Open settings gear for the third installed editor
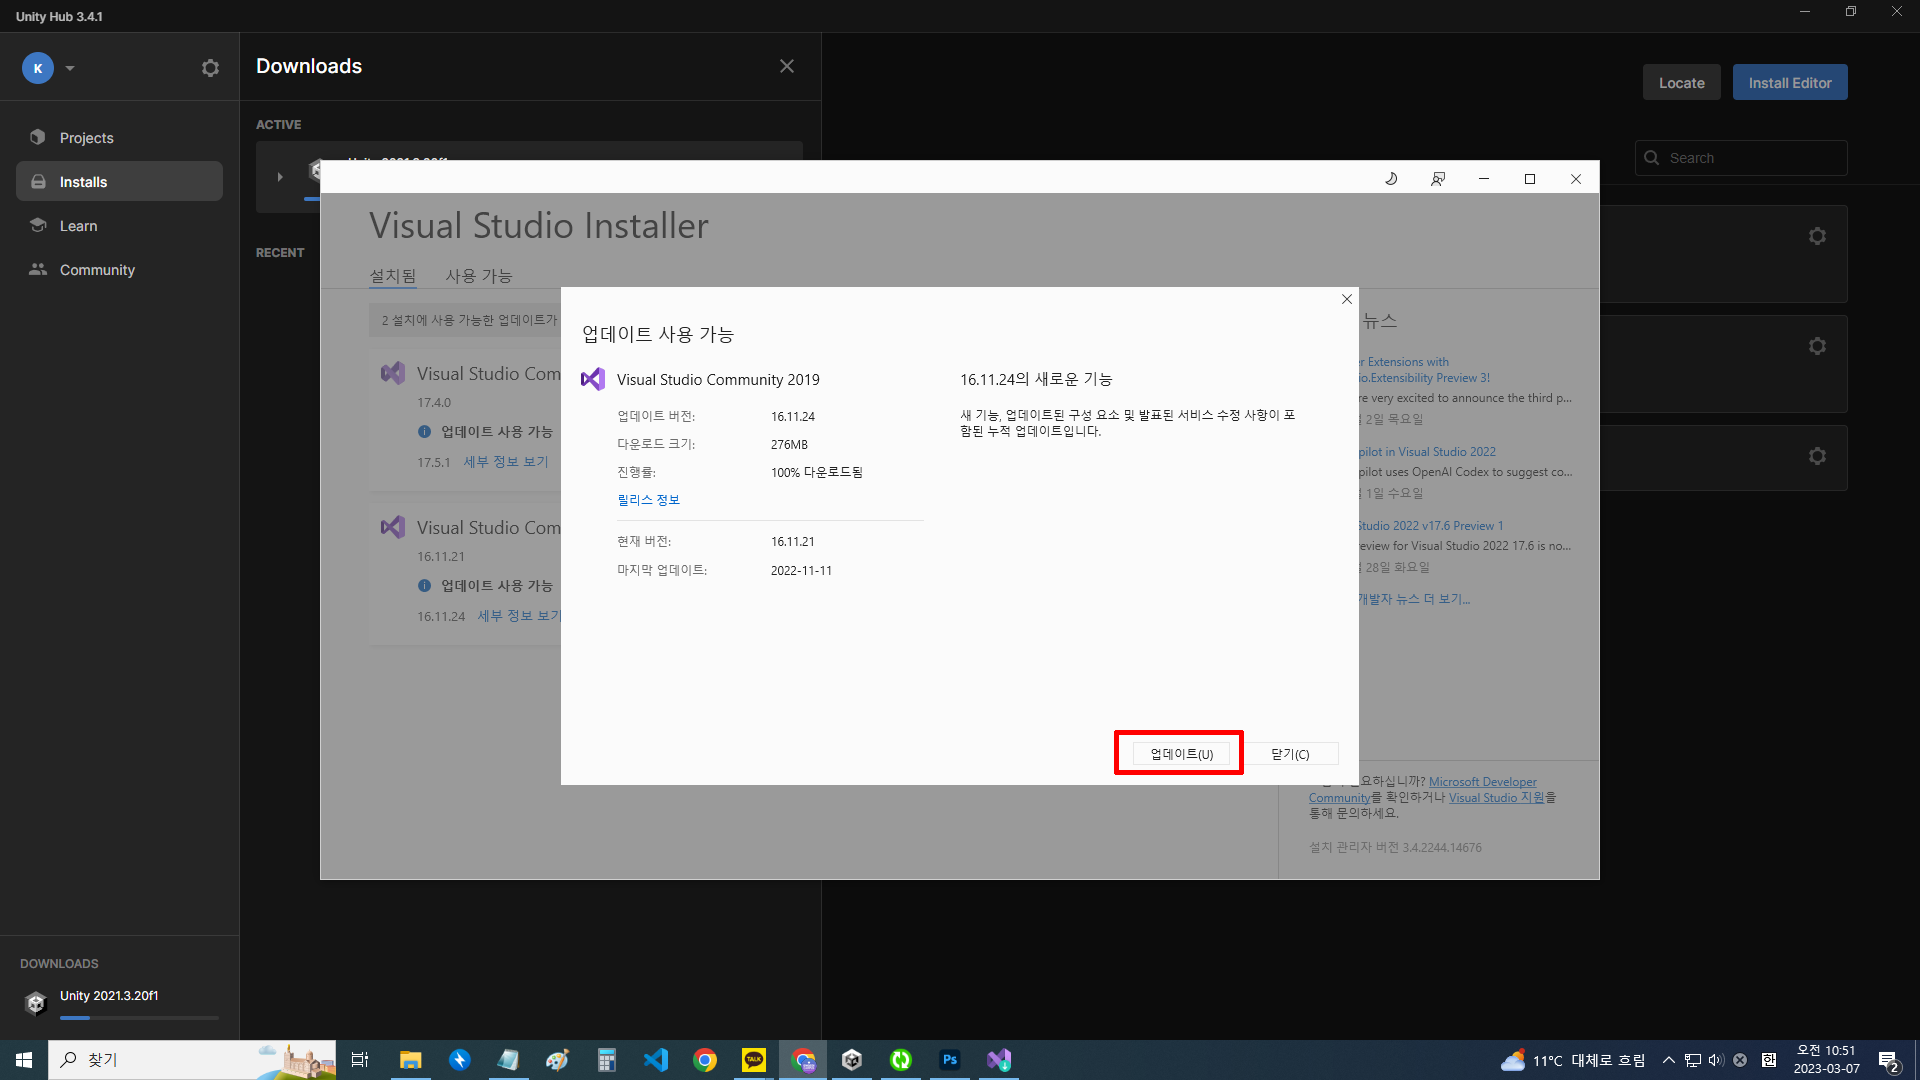 tap(1817, 456)
